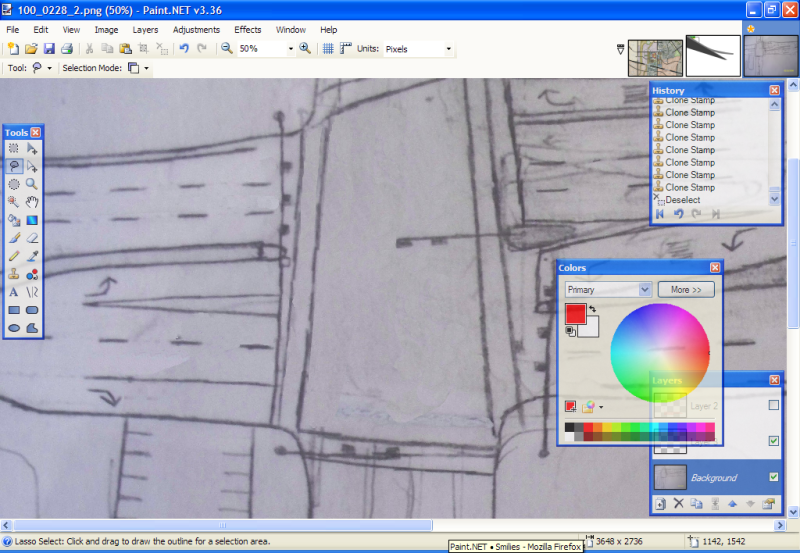
Task: Select the Zoom magnifier tool
Action: pos(32,184)
